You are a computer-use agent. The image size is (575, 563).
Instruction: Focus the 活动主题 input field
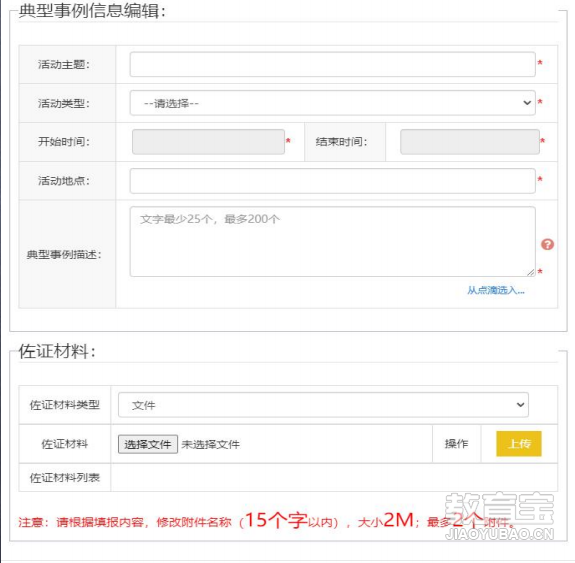(332, 65)
